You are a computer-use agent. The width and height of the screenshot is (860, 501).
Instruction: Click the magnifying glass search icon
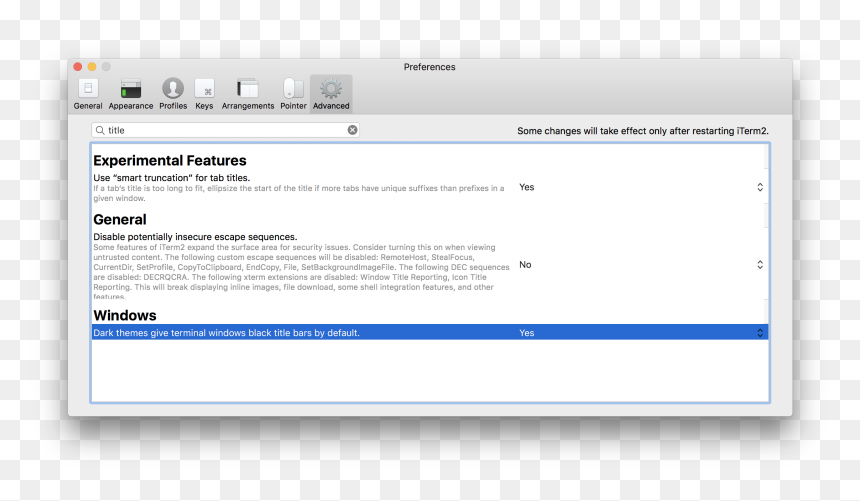pyautogui.click(x=100, y=130)
